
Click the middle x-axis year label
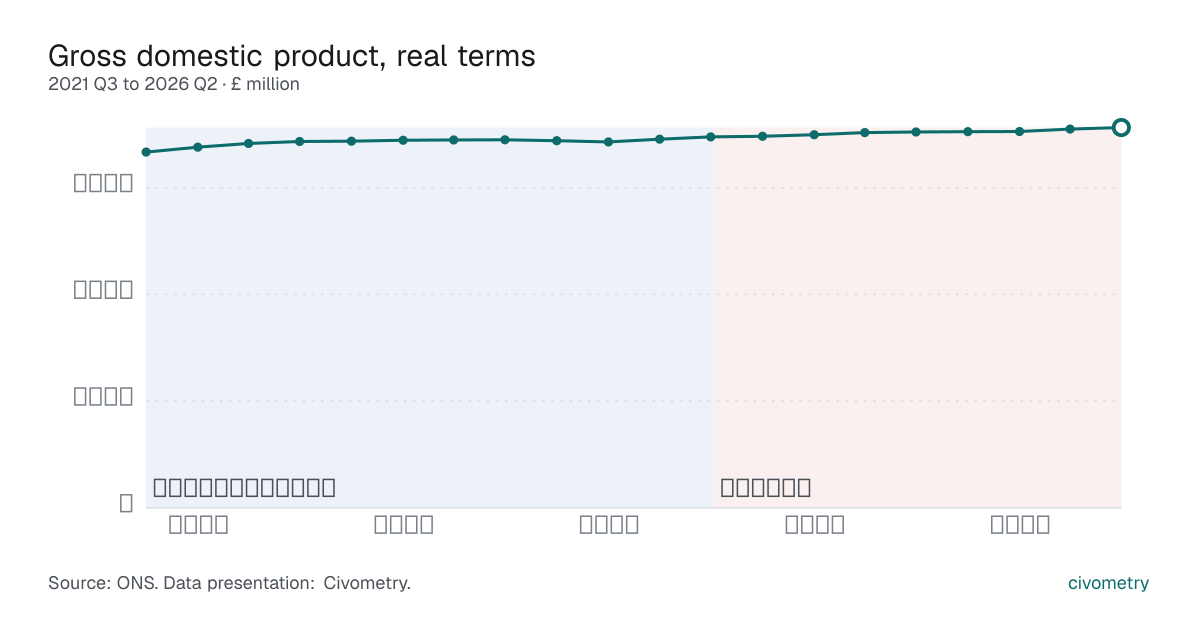click(x=609, y=524)
